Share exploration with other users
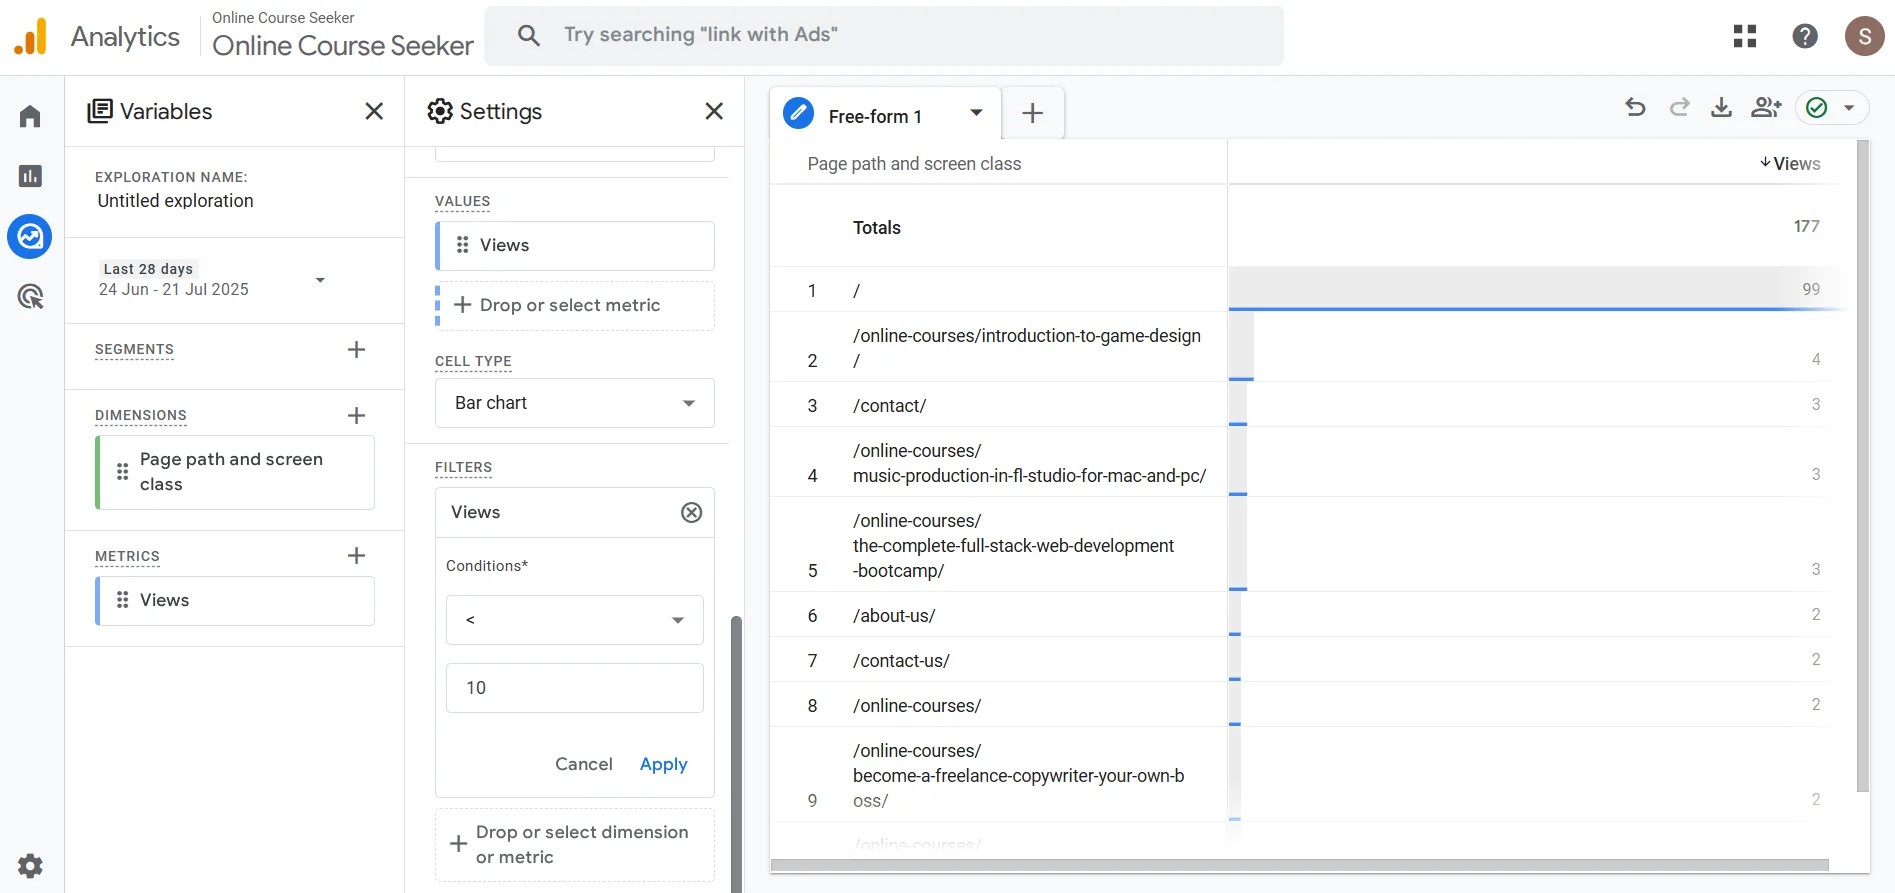 point(1766,108)
